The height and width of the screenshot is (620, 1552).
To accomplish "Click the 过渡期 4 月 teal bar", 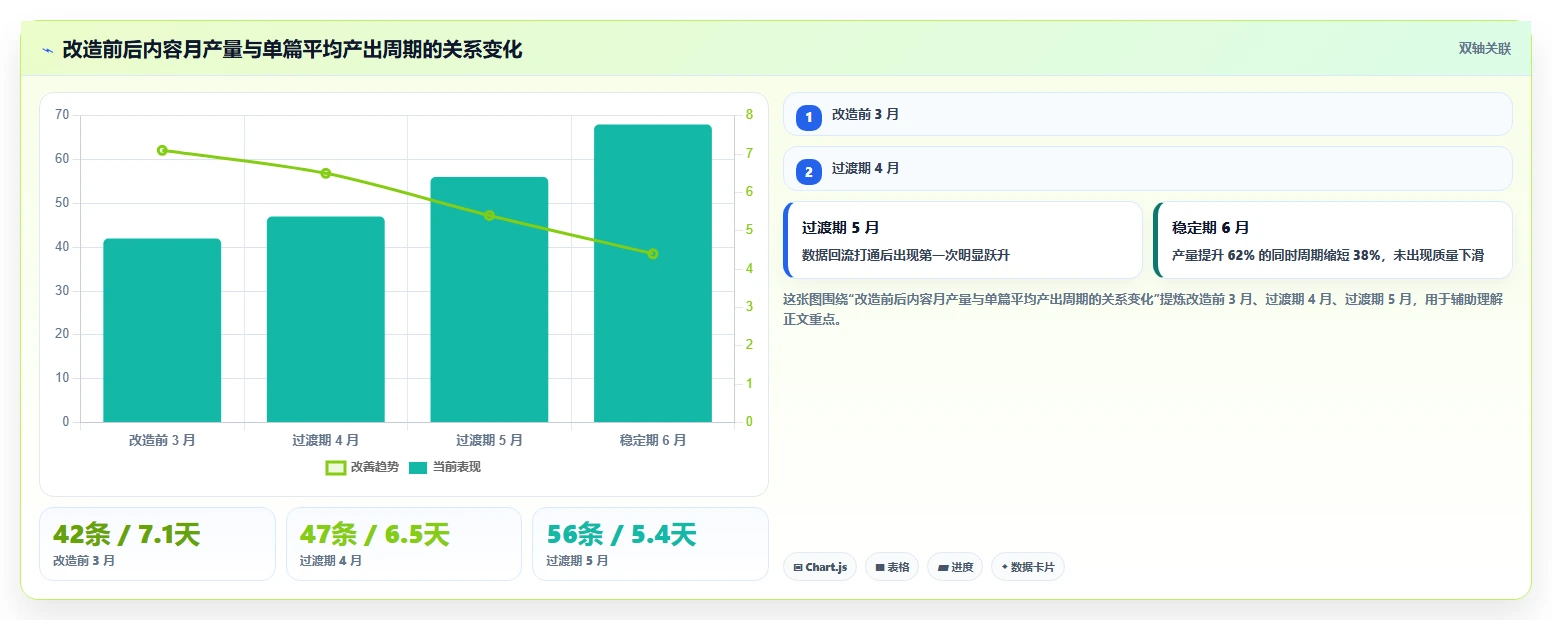I will pos(325,319).
